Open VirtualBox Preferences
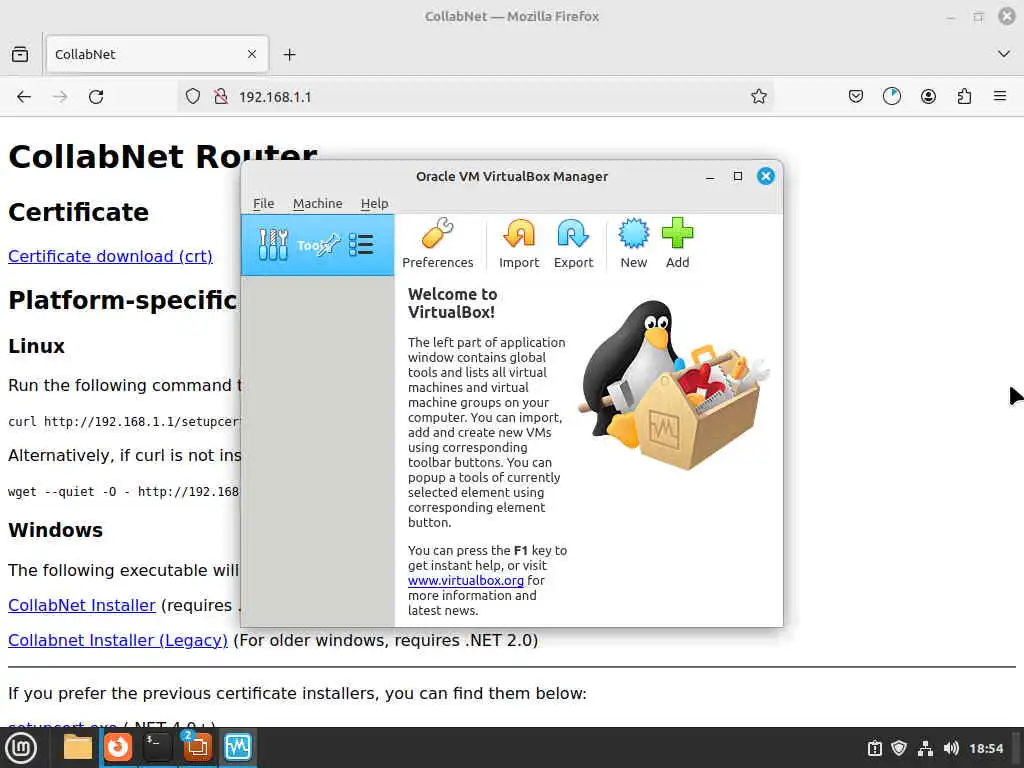The image size is (1024, 768). (437, 243)
